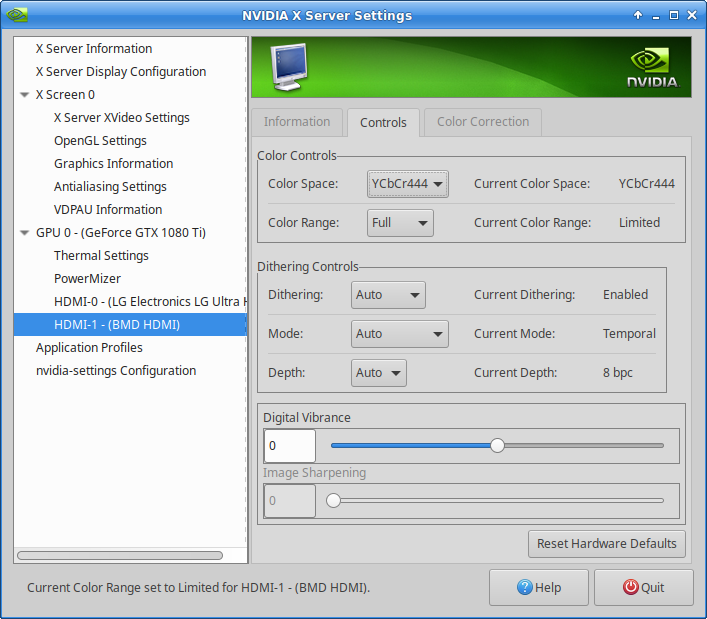Select Thermal Settings in the sidebar

coord(101,256)
